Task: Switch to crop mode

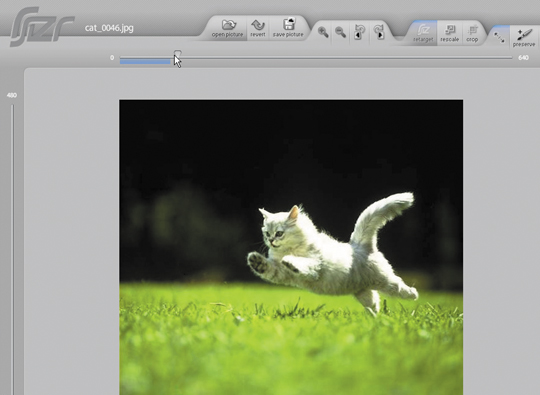Action: pos(472,33)
